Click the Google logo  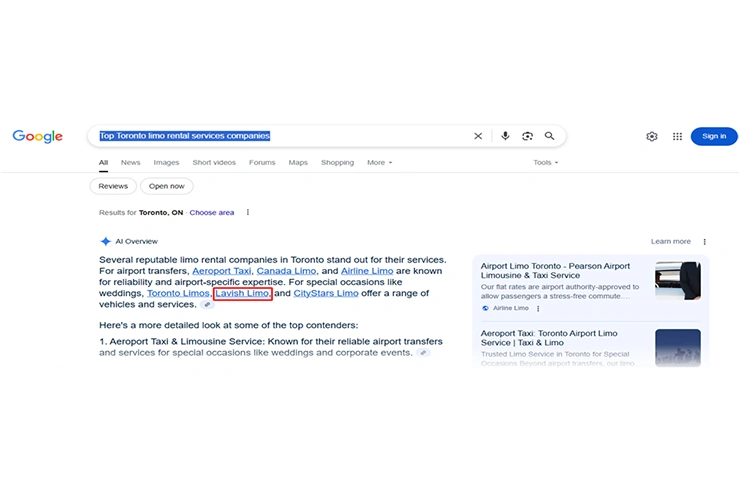point(38,136)
